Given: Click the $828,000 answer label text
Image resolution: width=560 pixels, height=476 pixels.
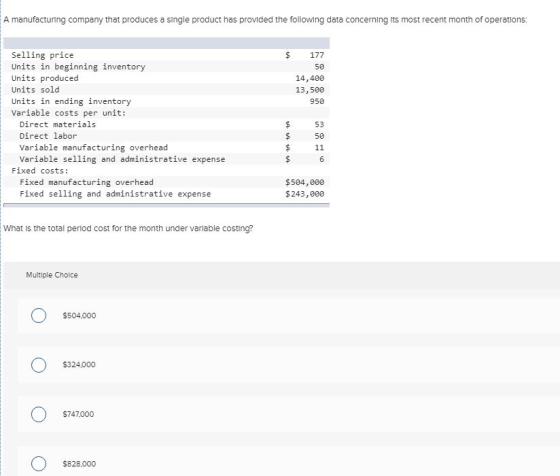Looking at the screenshot, I should tap(79, 464).
